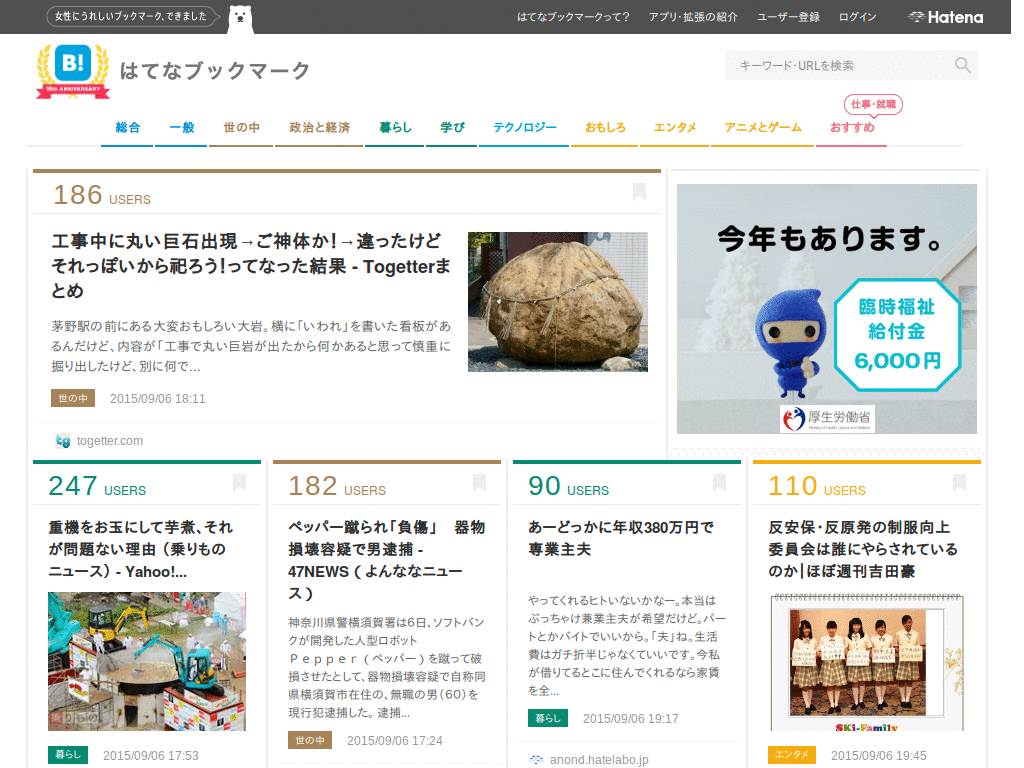This screenshot has height=768, width=1024.
Task: Open the 反安保・反原発の制服向上委員会 article title
Action: (x=863, y=549)
